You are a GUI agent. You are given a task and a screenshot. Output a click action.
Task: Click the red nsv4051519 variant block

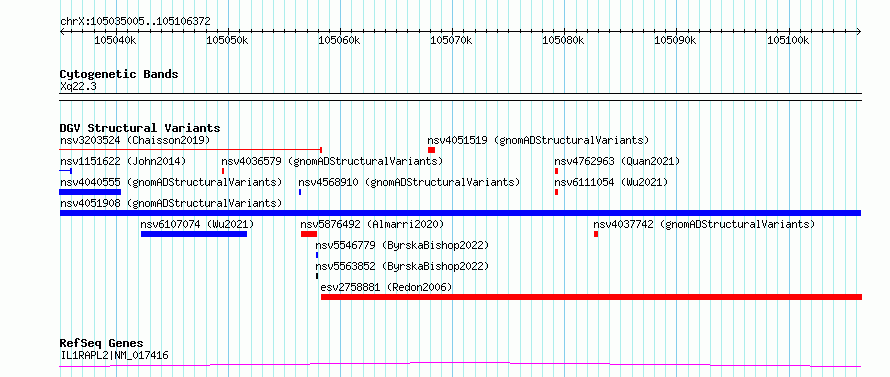[x=431, y=150]
